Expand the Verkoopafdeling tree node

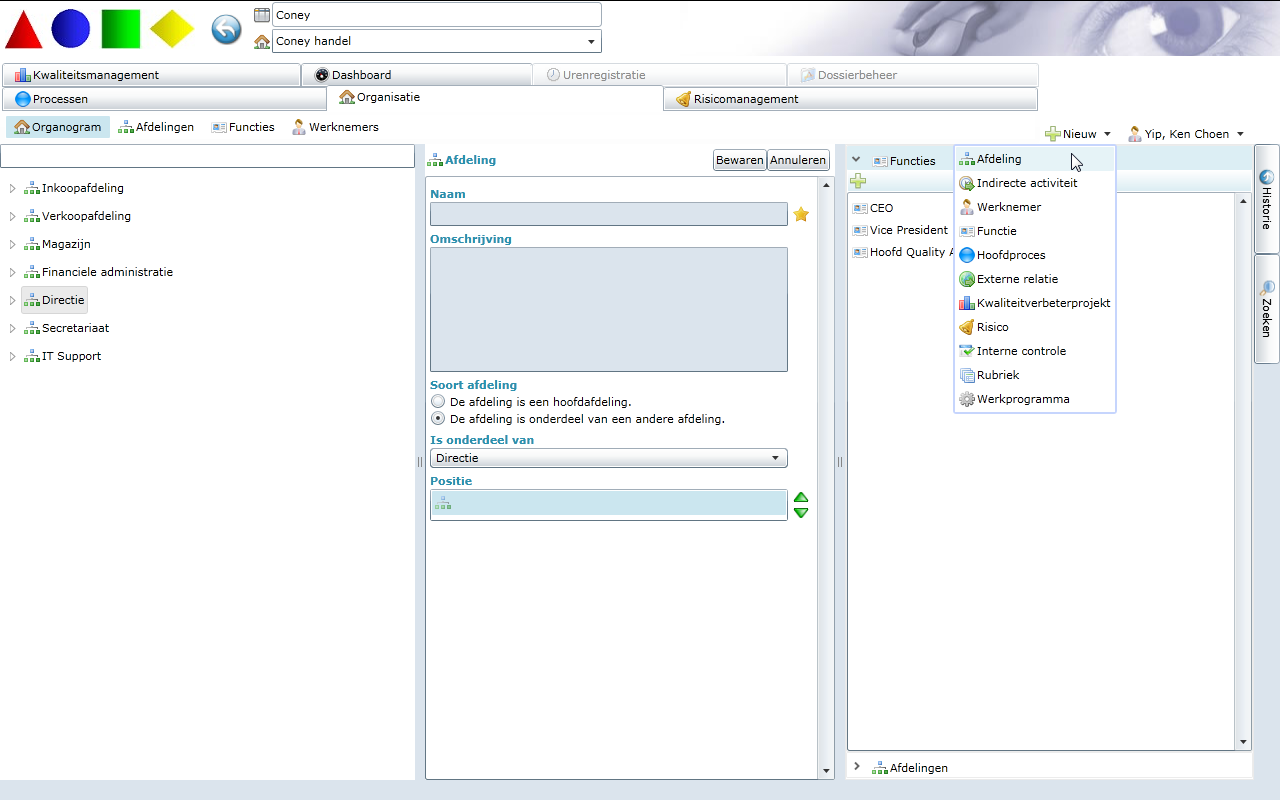[13, 216]
